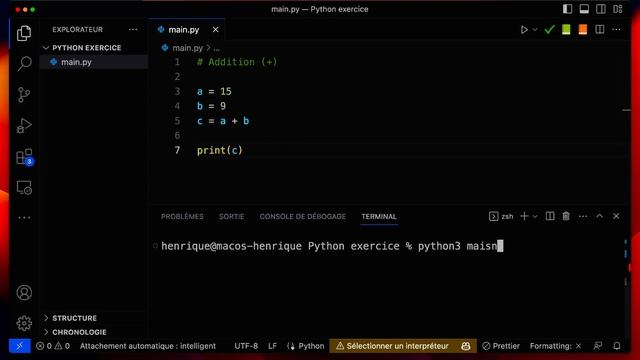Split the terminal pane

[x=550, y=216]
